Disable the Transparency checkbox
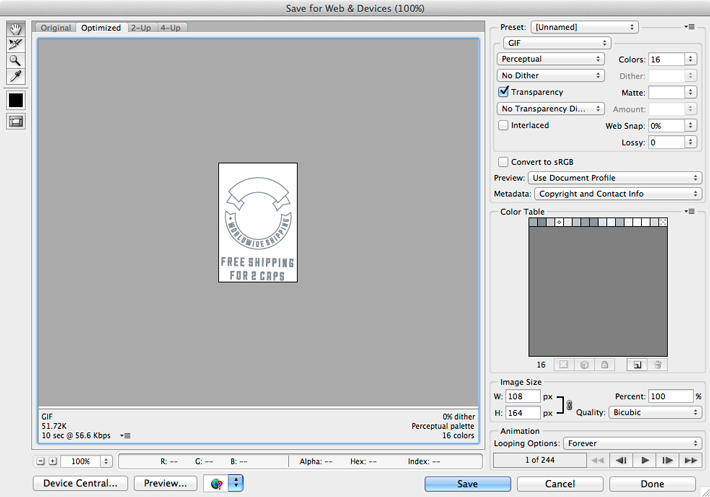Image resolution: width=710 pixels, height=497 pixels. [504, 92]
